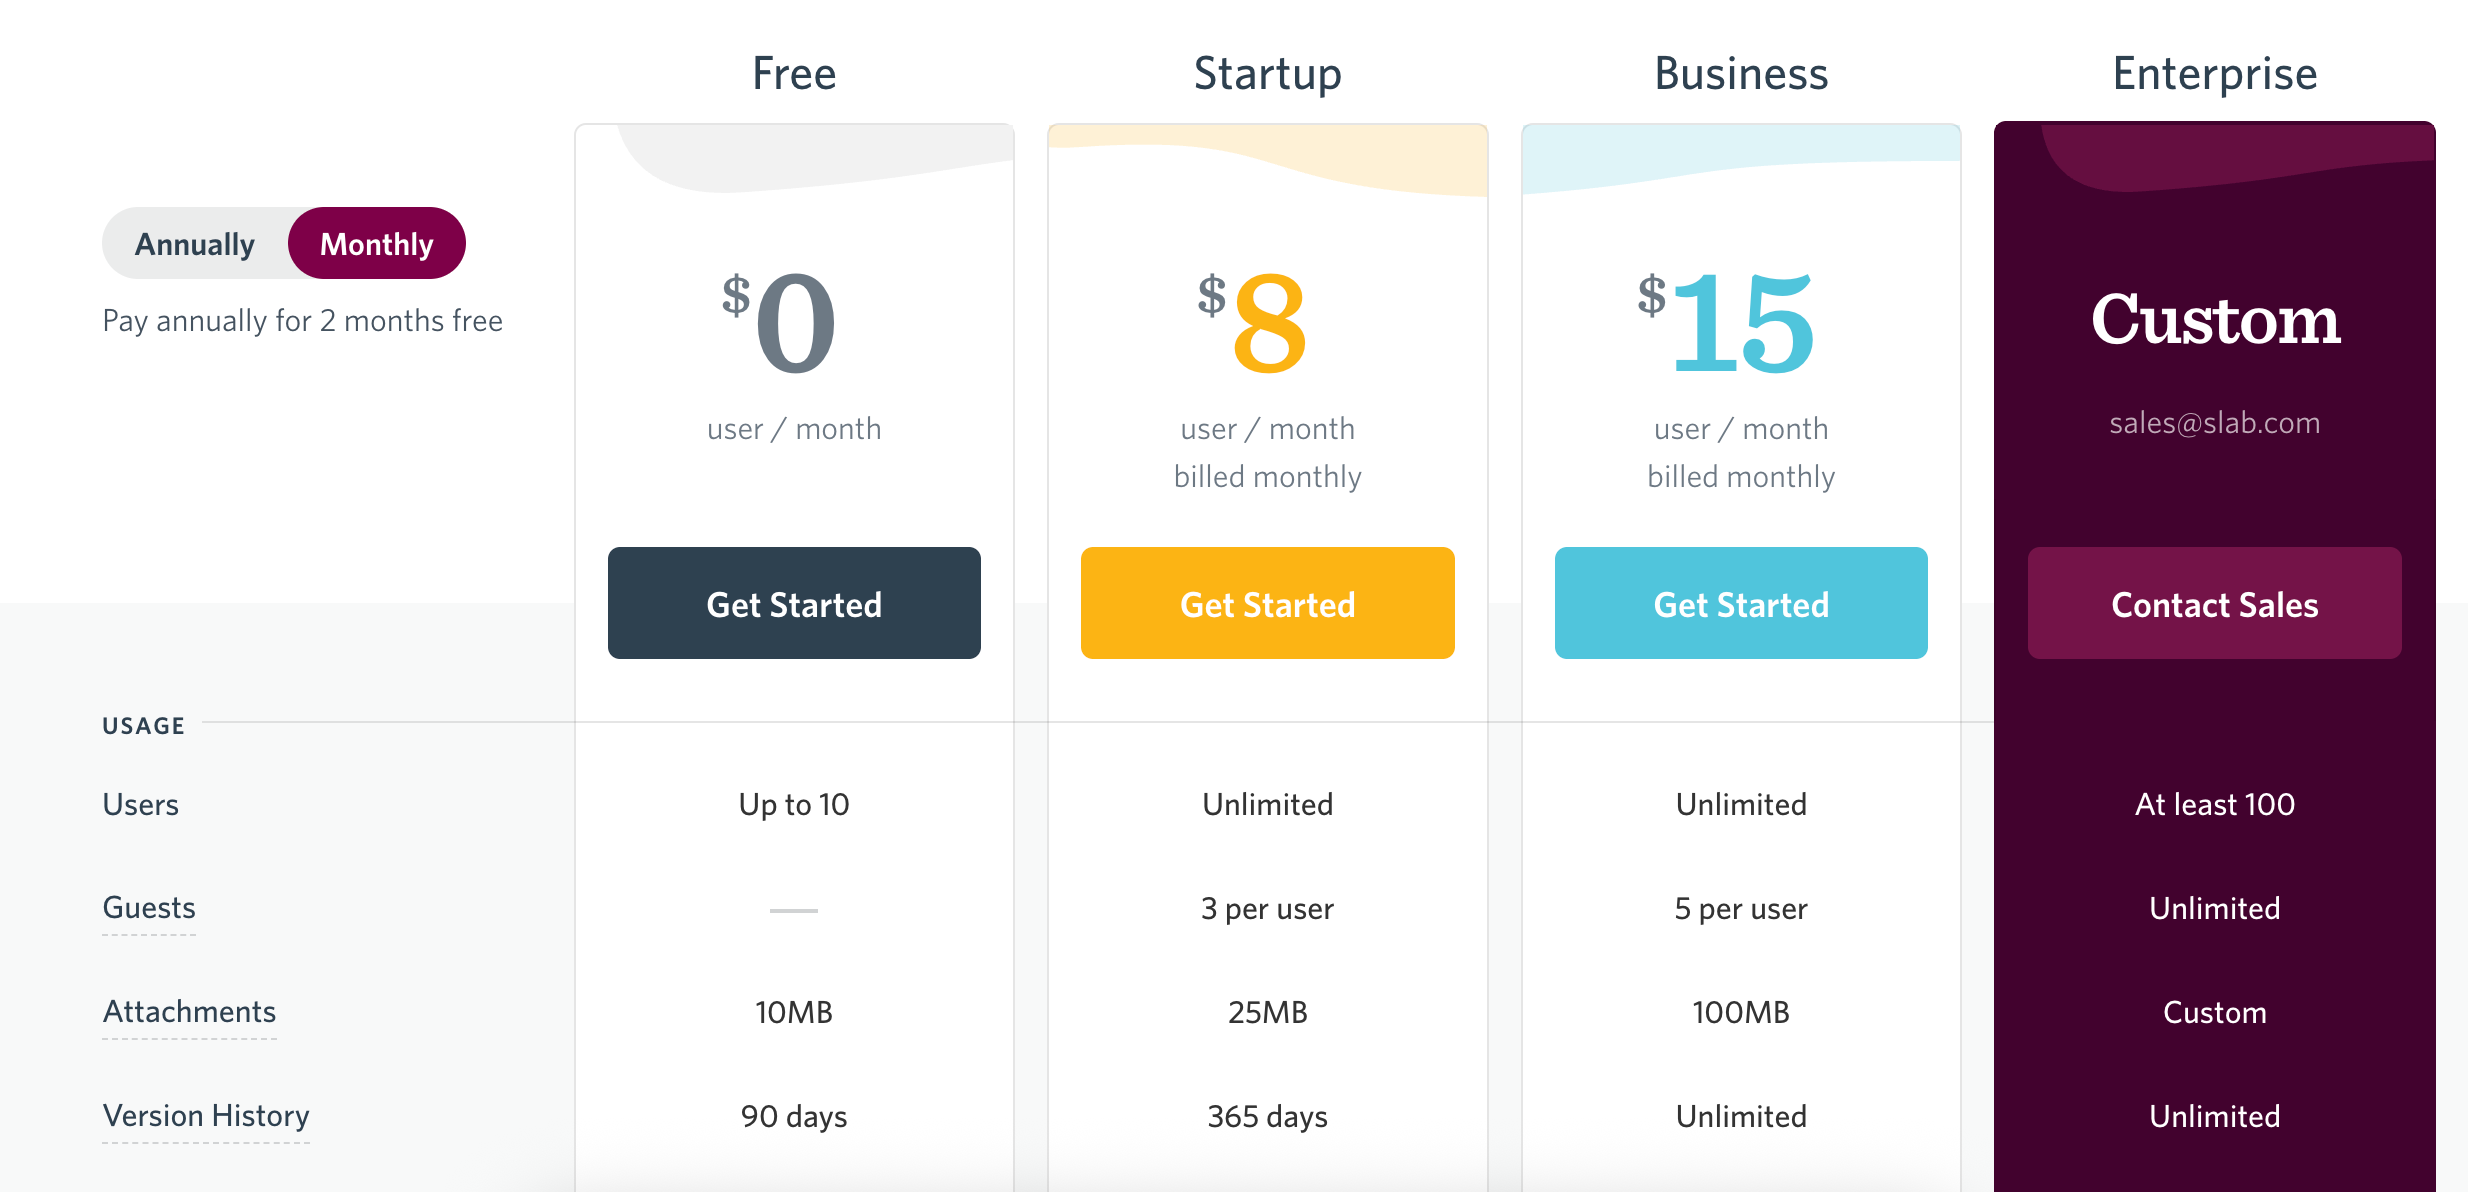Click the Version History feature label
The image size is (2468, 1192).
(206, 1116)
